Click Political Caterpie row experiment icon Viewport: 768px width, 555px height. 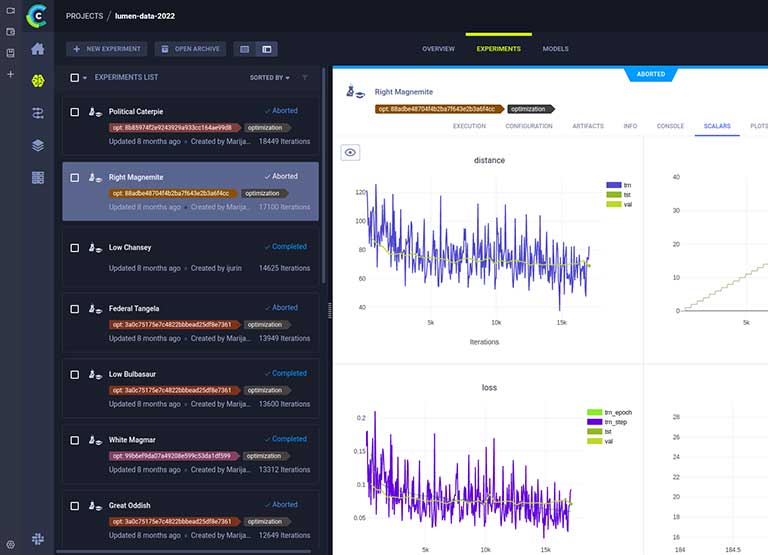pos(95,112)
